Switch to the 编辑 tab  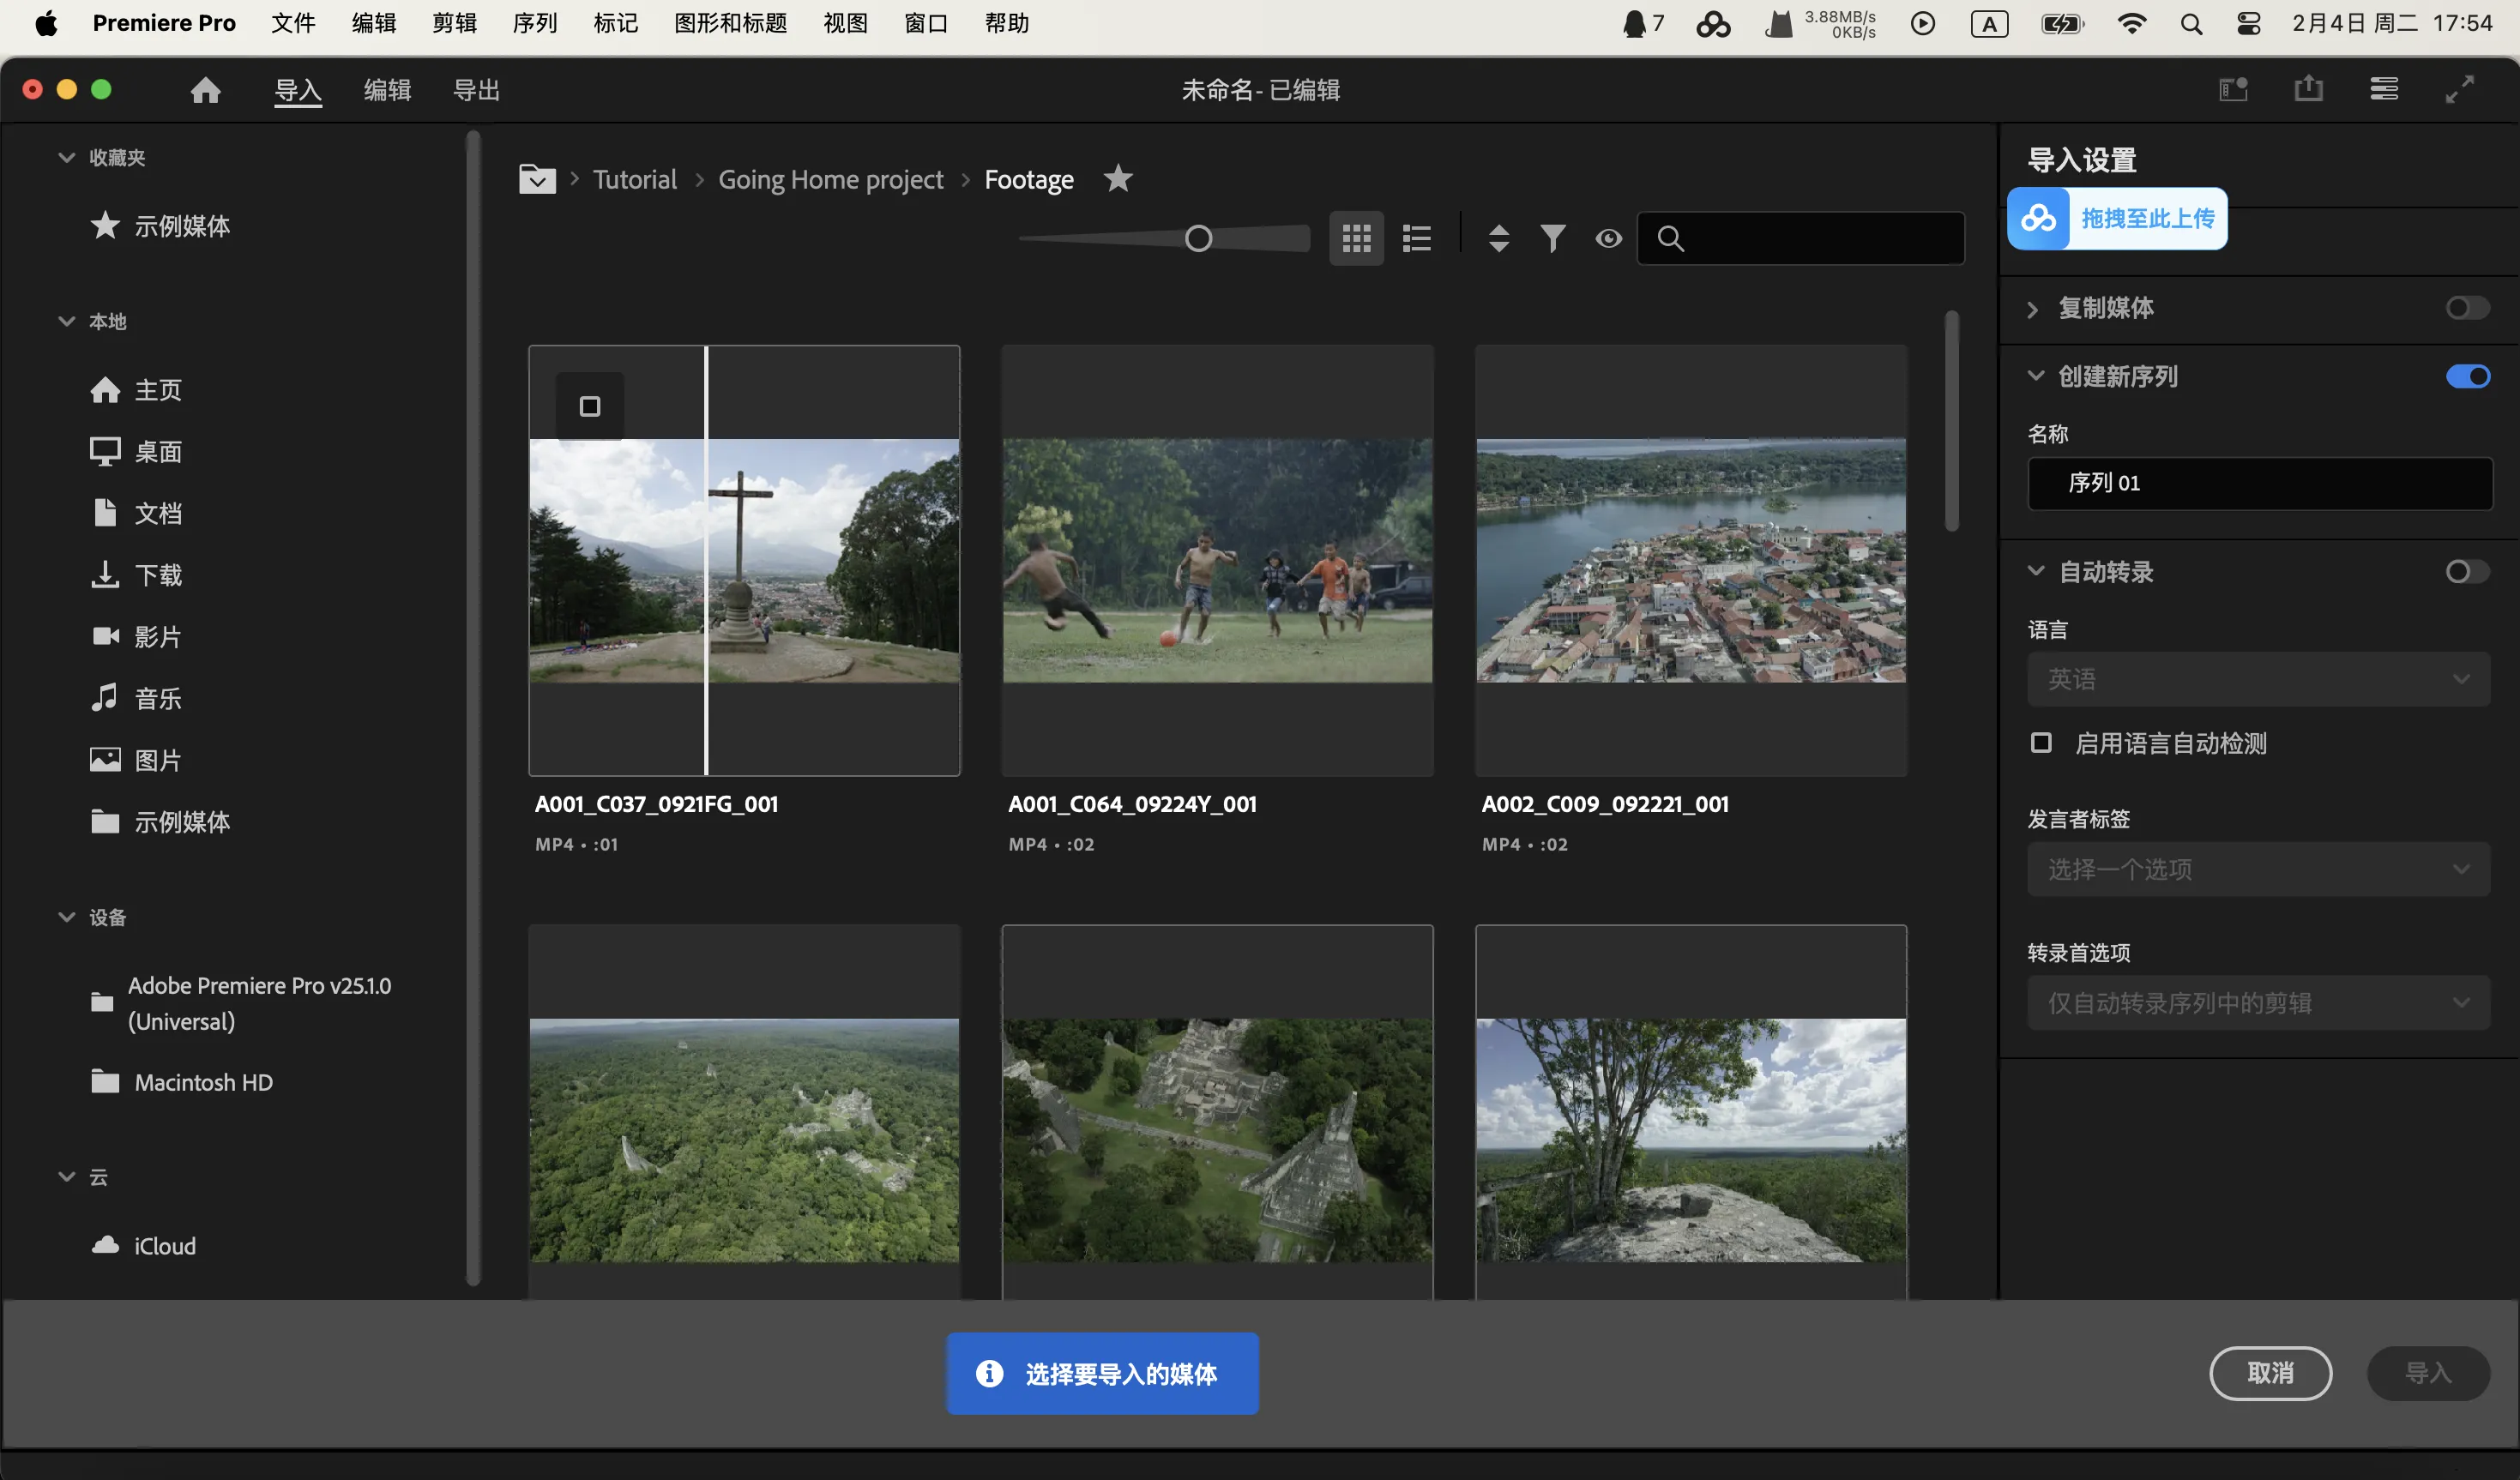click(x=386, y=89)
